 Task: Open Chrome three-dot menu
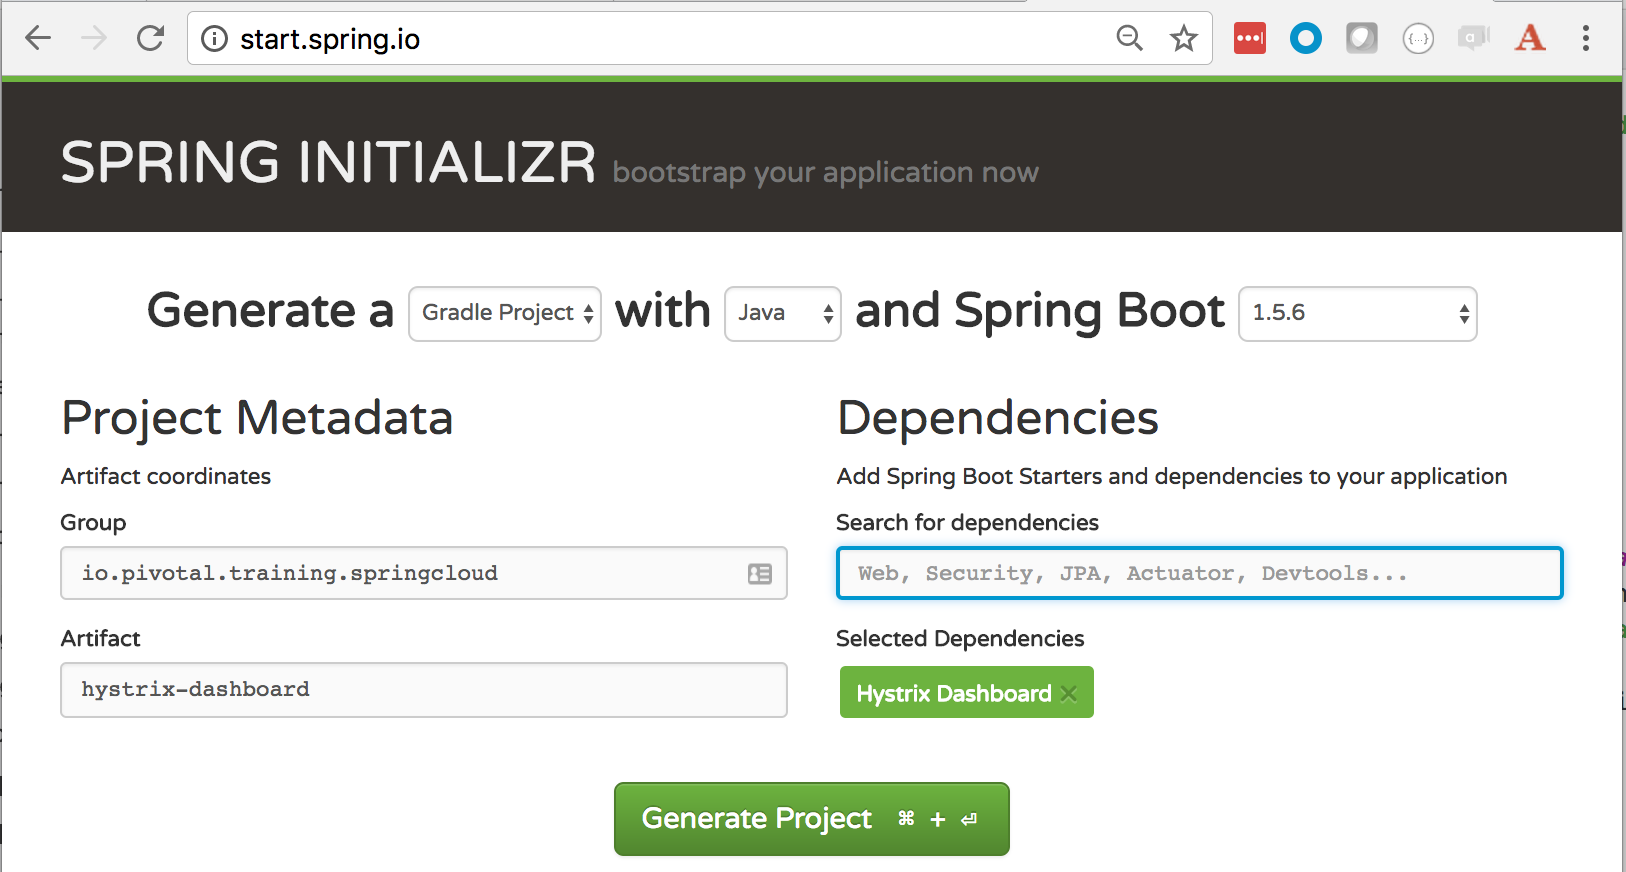(1586, 39)
